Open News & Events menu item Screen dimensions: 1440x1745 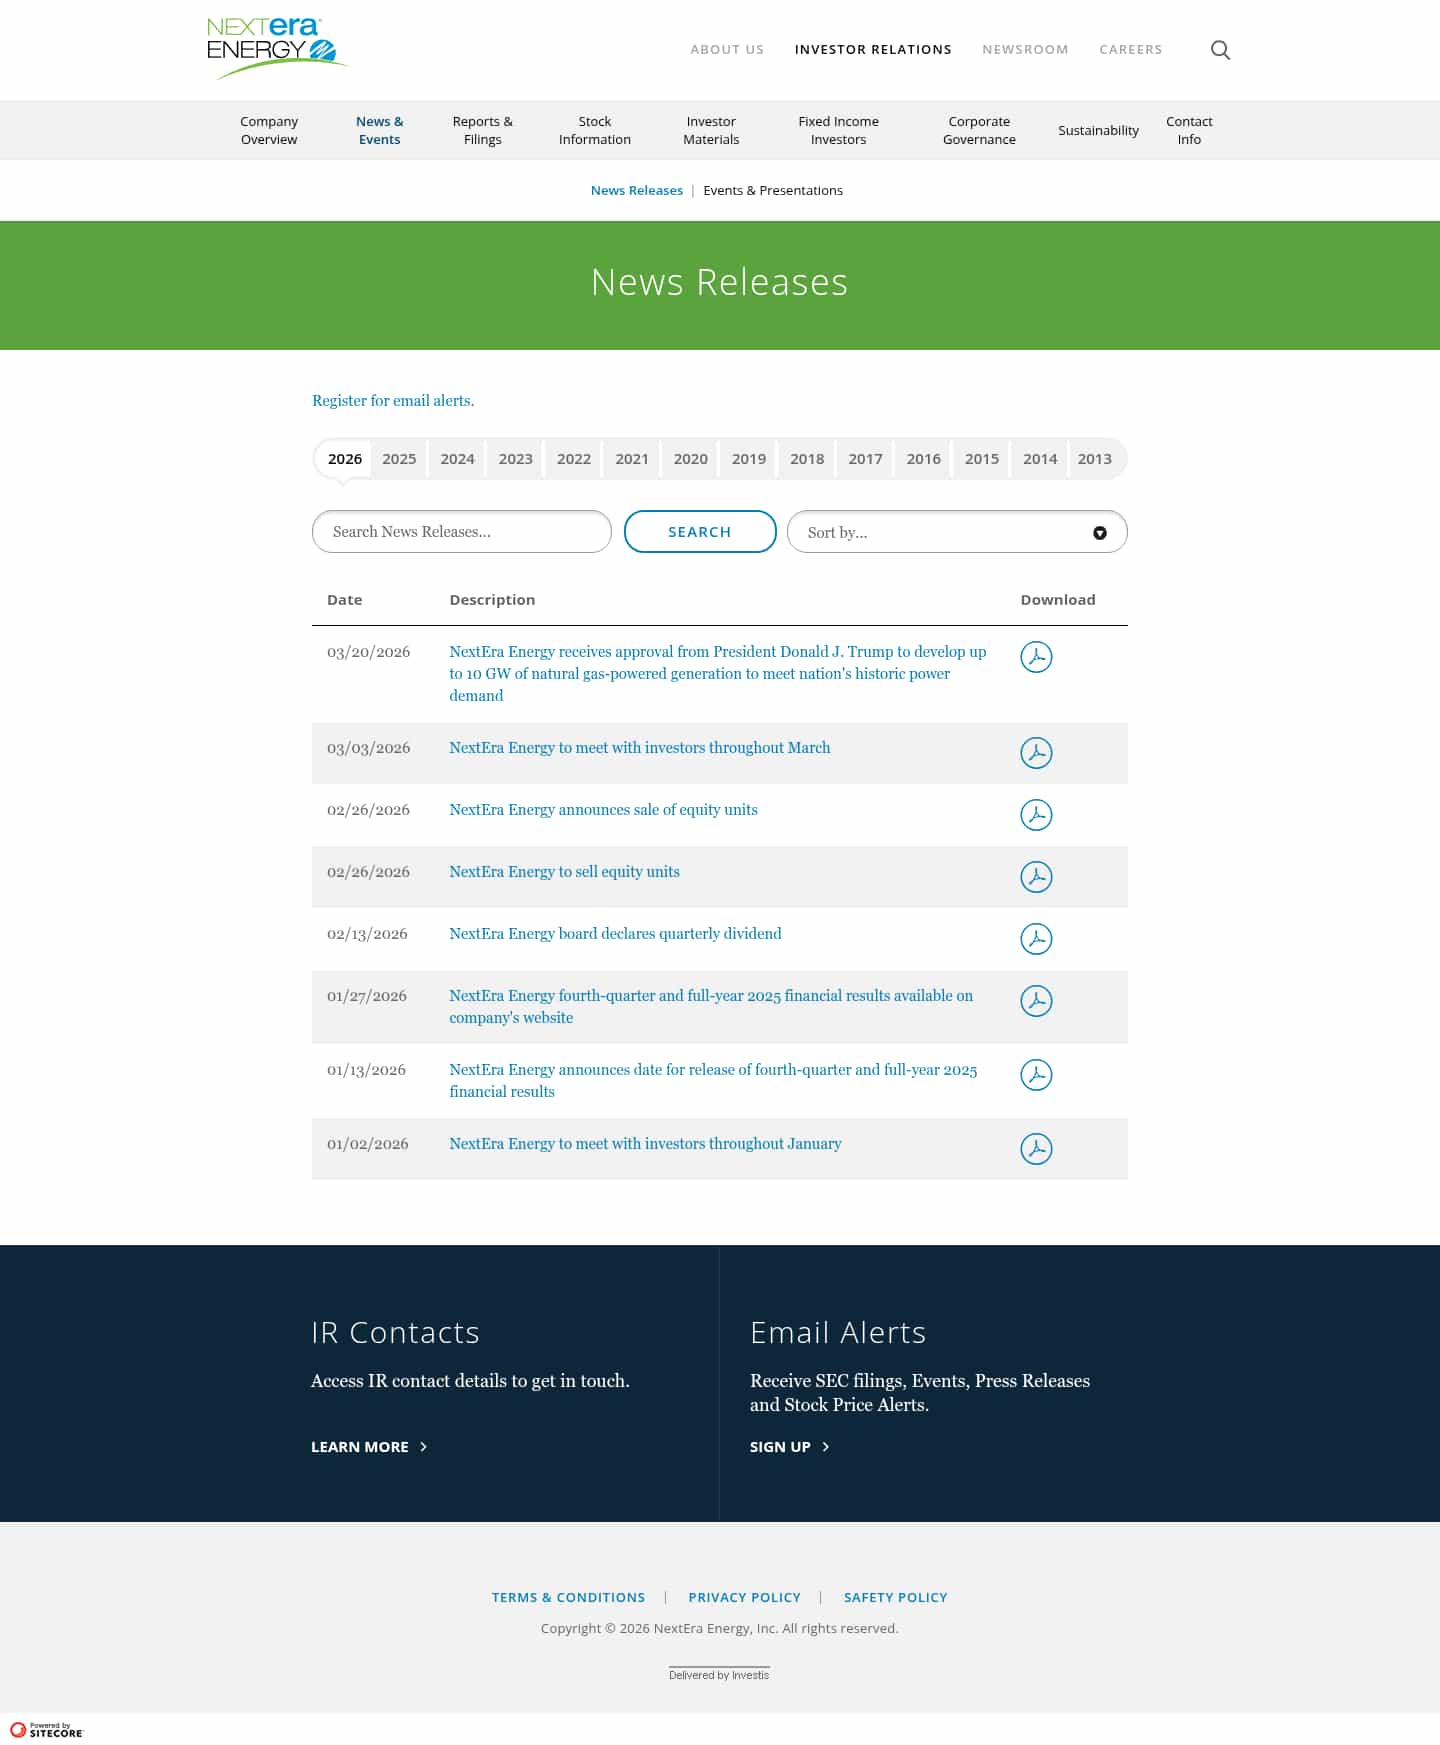pos(380,130)
